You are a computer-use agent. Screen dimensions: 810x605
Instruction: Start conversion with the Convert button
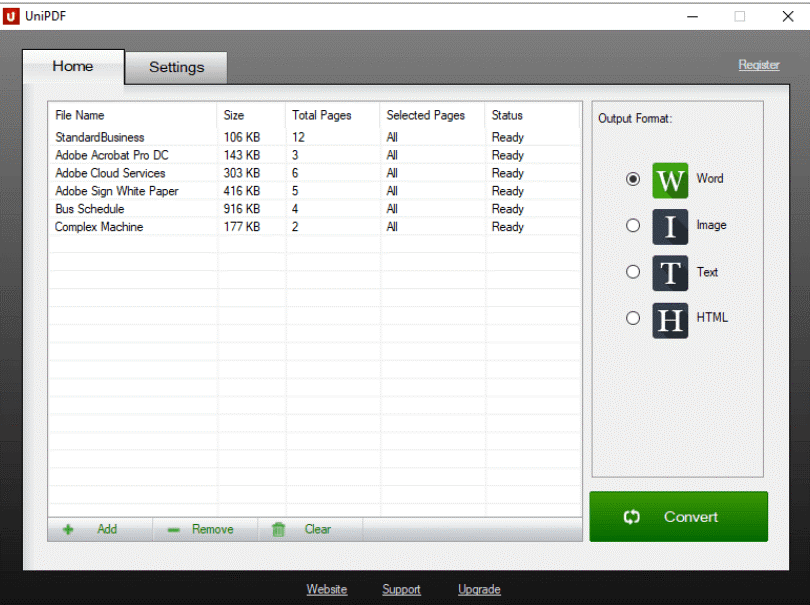(678, 517)
